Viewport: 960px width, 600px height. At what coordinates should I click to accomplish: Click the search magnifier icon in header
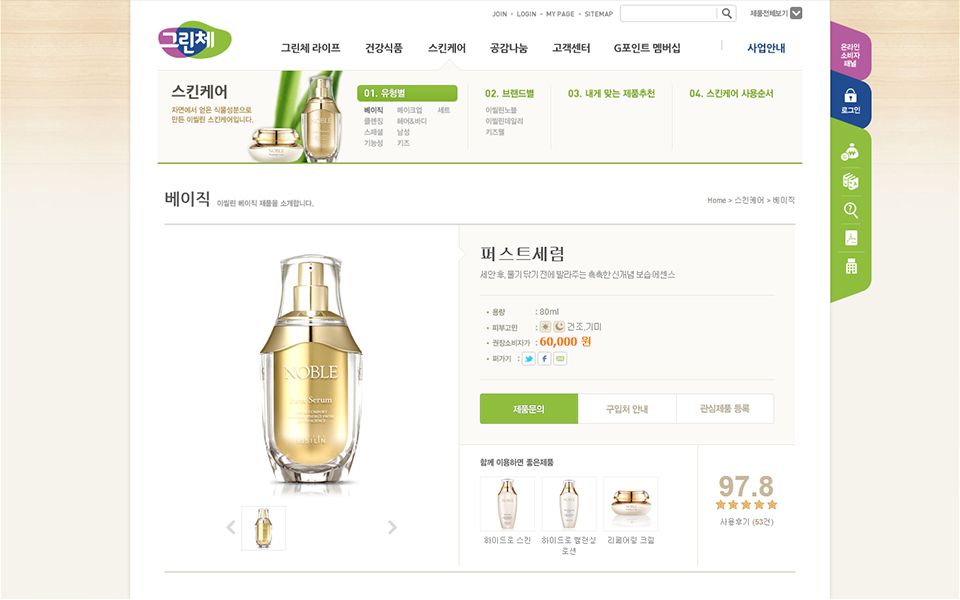[x=726, y=13]
